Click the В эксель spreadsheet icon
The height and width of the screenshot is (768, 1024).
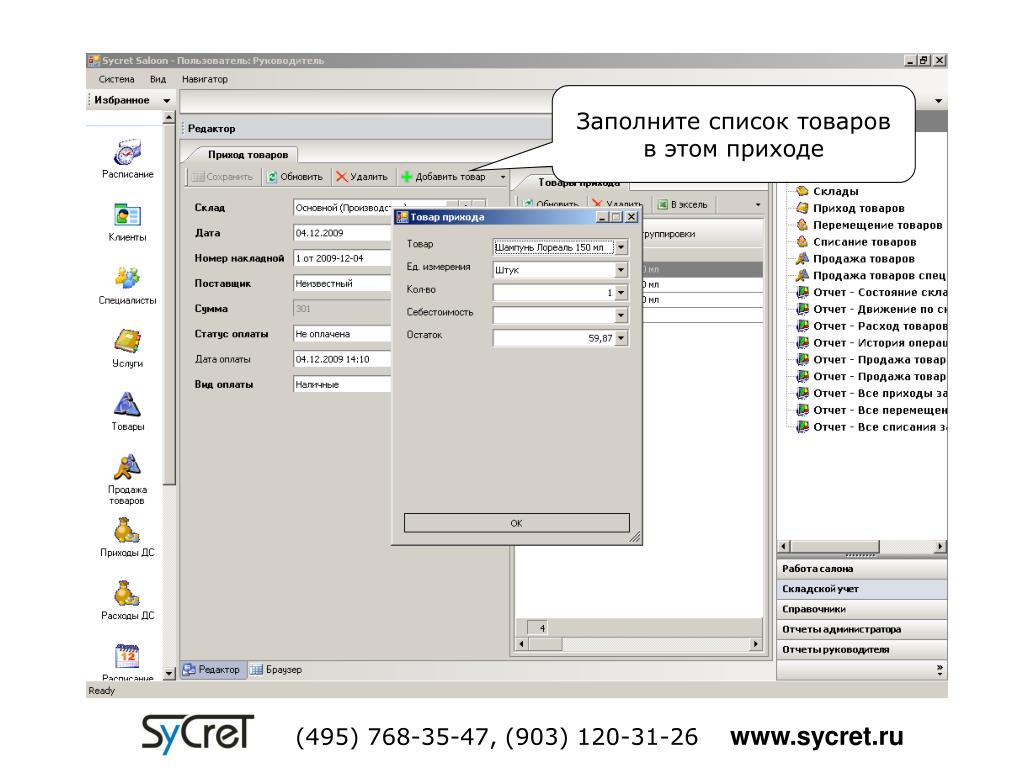coord(663,204)
